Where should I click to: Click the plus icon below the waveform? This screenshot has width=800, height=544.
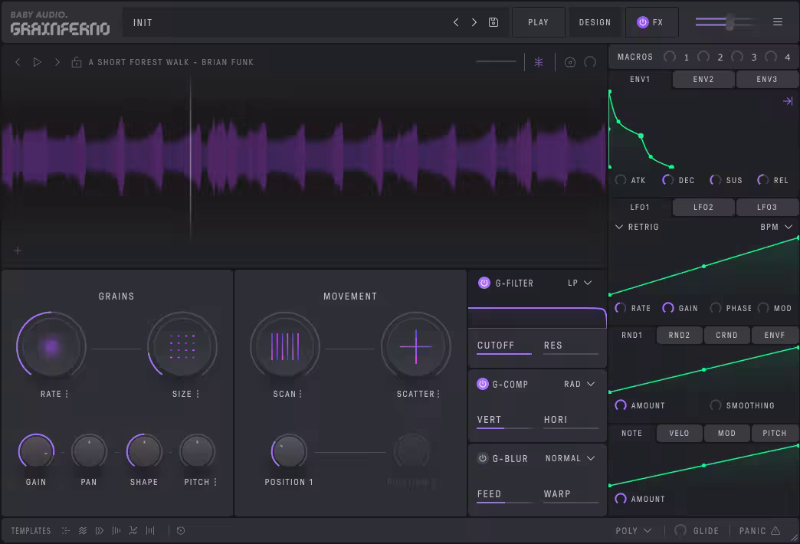(x=17, y=250)
